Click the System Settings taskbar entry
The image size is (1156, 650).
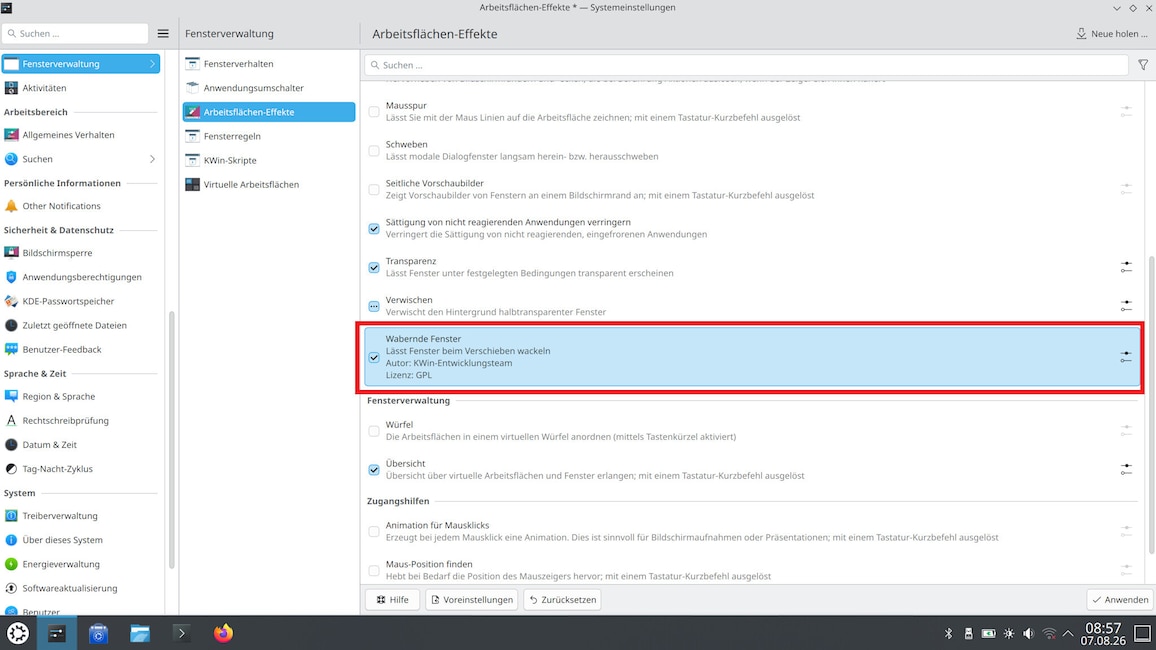click(58, 633)
